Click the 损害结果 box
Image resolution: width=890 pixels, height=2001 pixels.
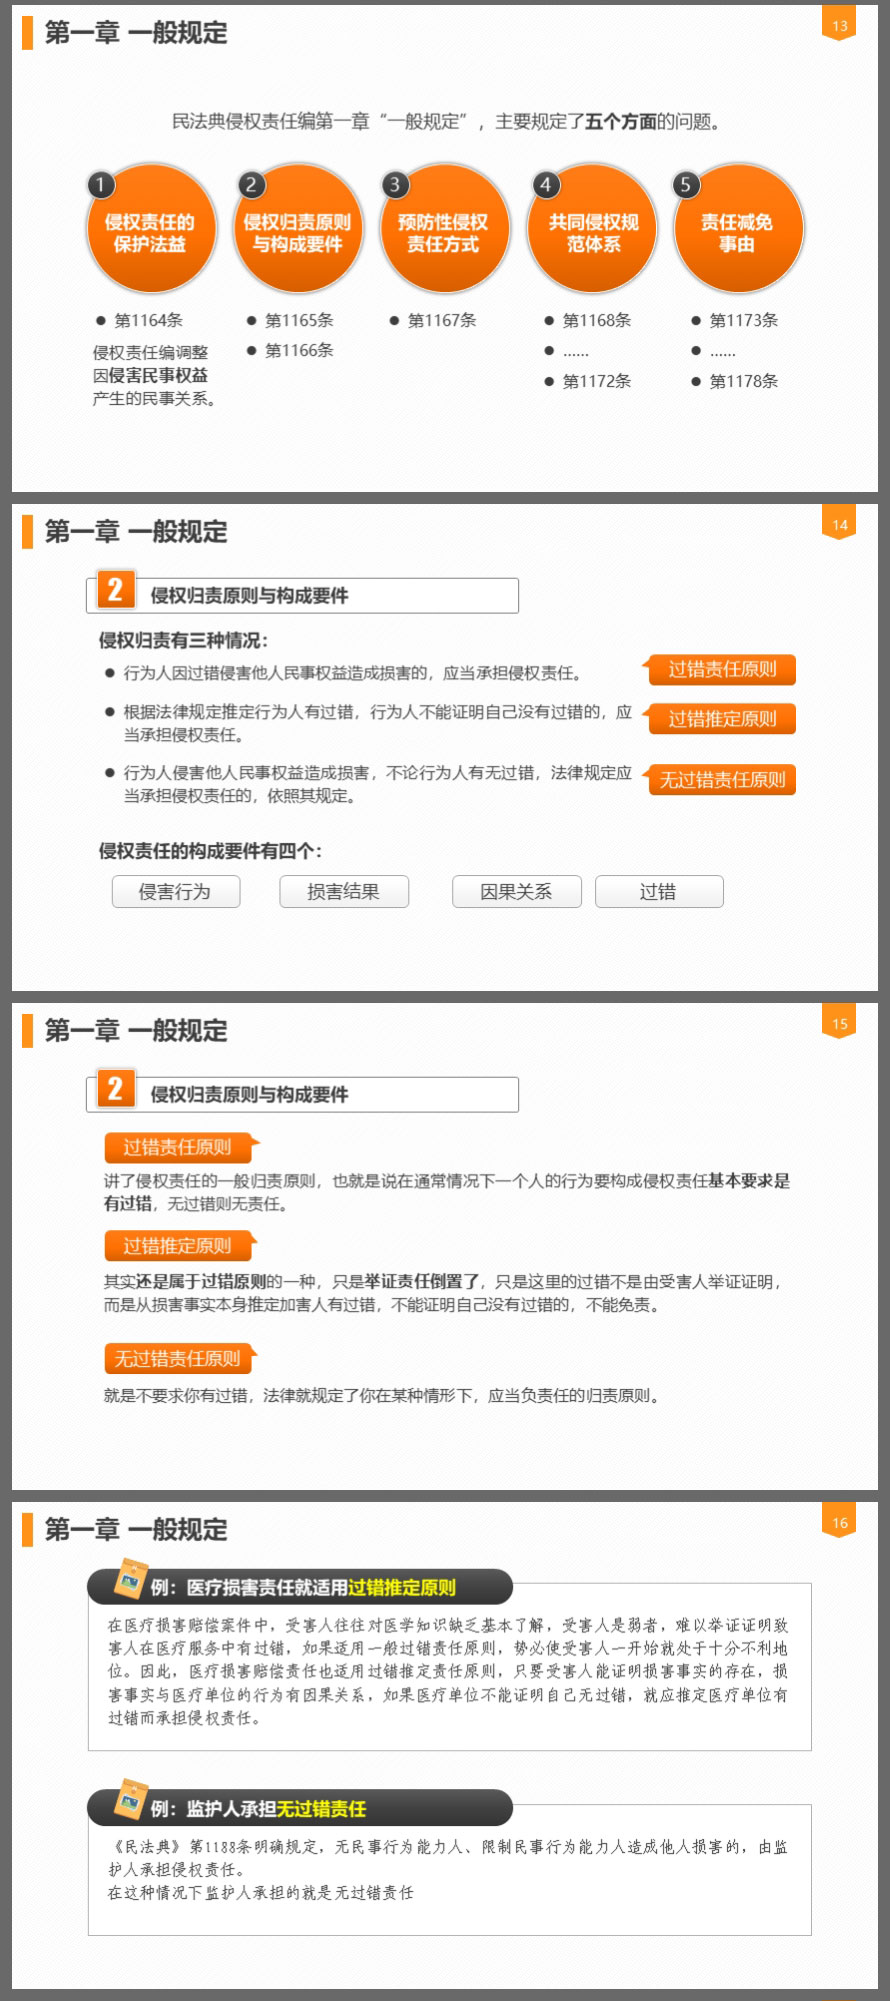[x=344, y=892]
